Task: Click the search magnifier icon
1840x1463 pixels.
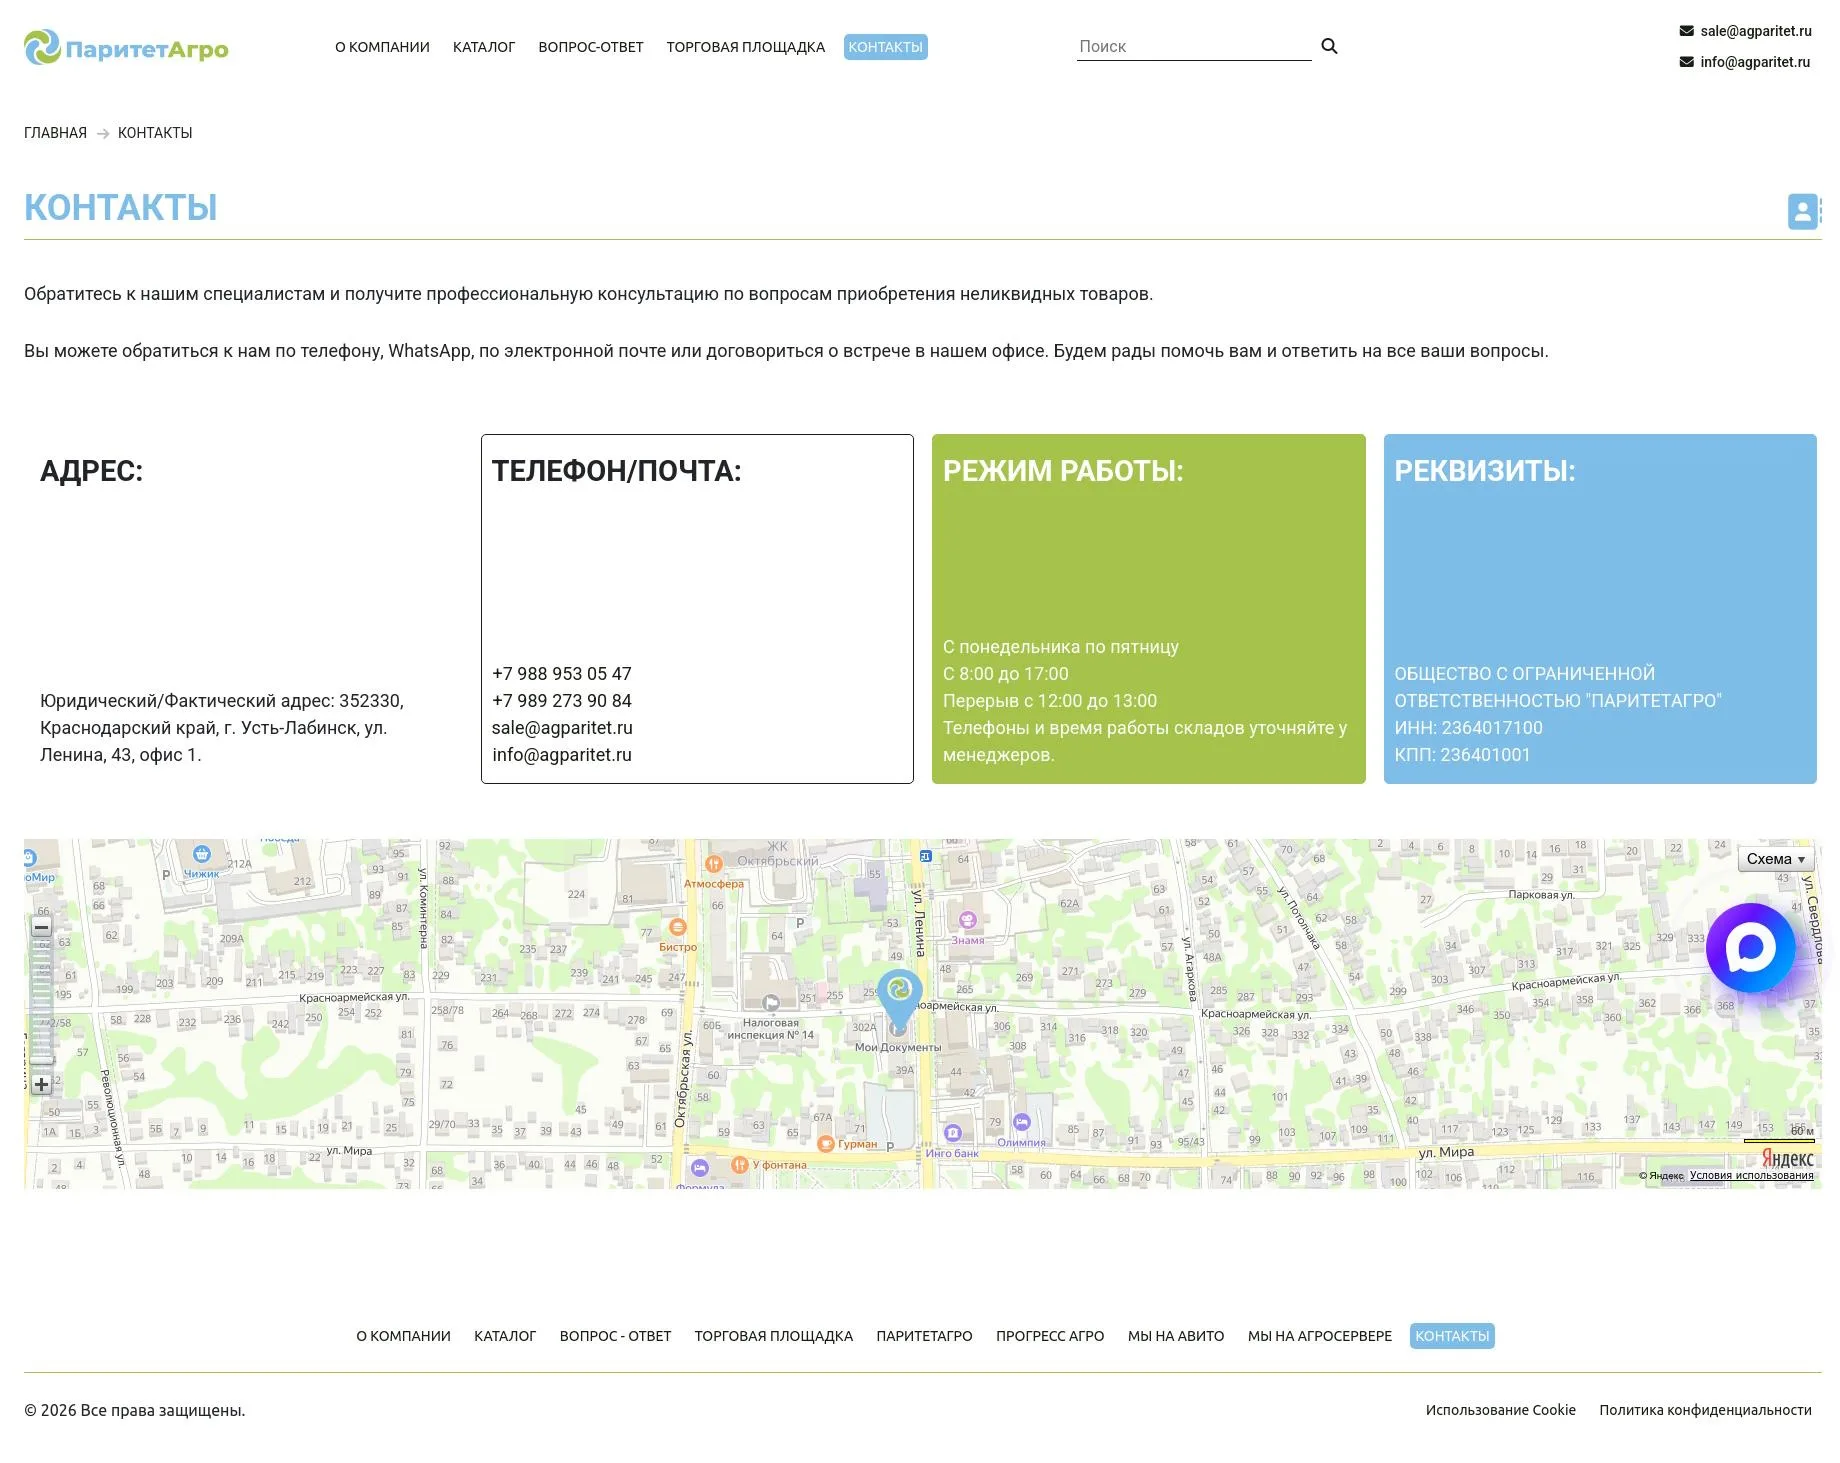Action: point(1329,46)
